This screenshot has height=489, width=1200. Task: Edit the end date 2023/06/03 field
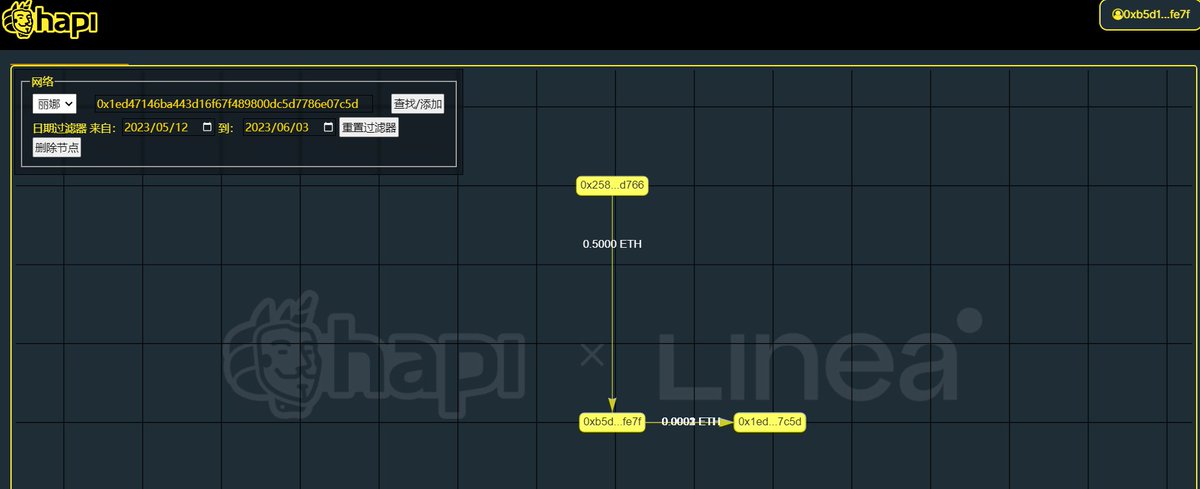click(289, 128)
